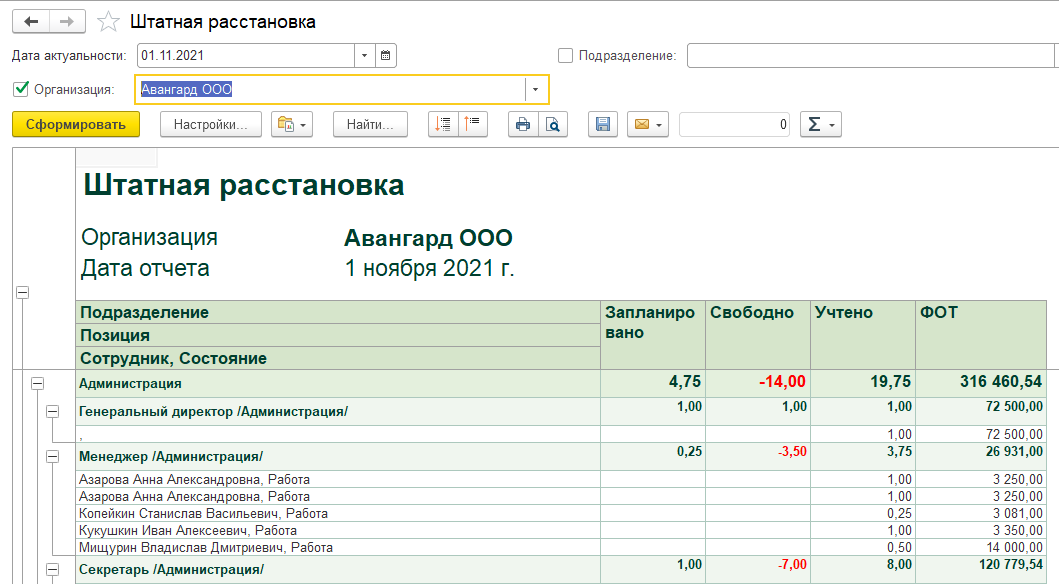Open the Организация dropdown list

(x=536, y=90)
